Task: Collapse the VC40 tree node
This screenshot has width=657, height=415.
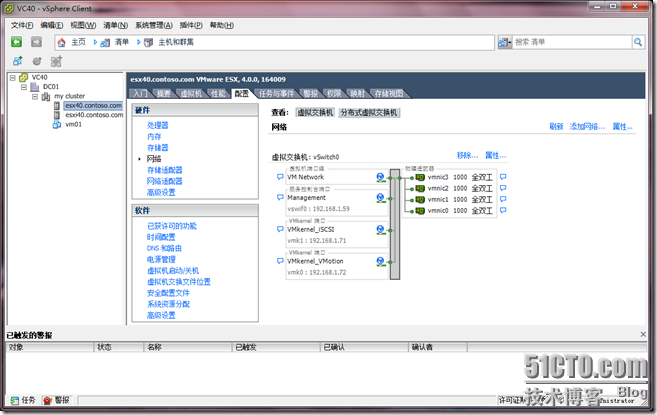Action: pos(13,78)
